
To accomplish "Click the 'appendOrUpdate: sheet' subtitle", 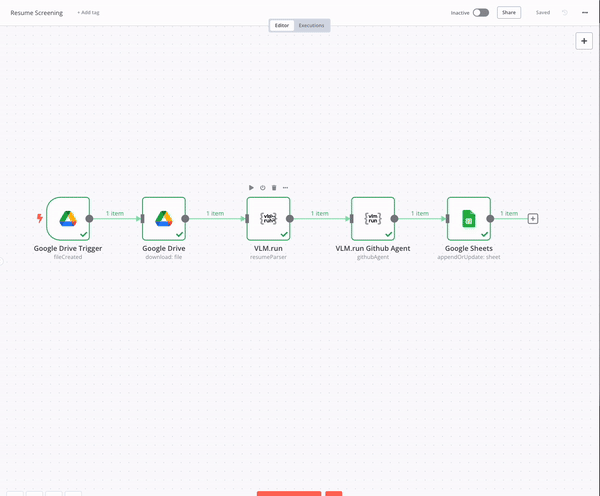I will 469,257.
